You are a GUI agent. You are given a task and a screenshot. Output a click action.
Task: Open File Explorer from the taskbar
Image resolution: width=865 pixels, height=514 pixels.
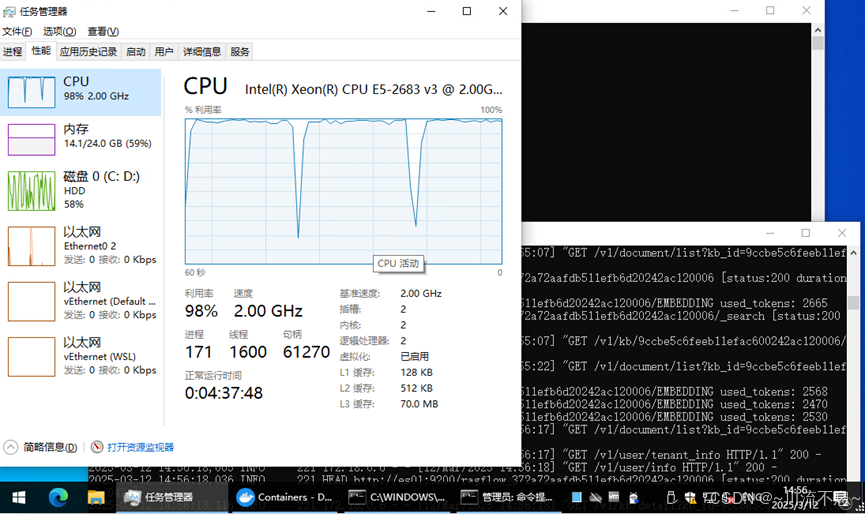(x=96, y=497)
